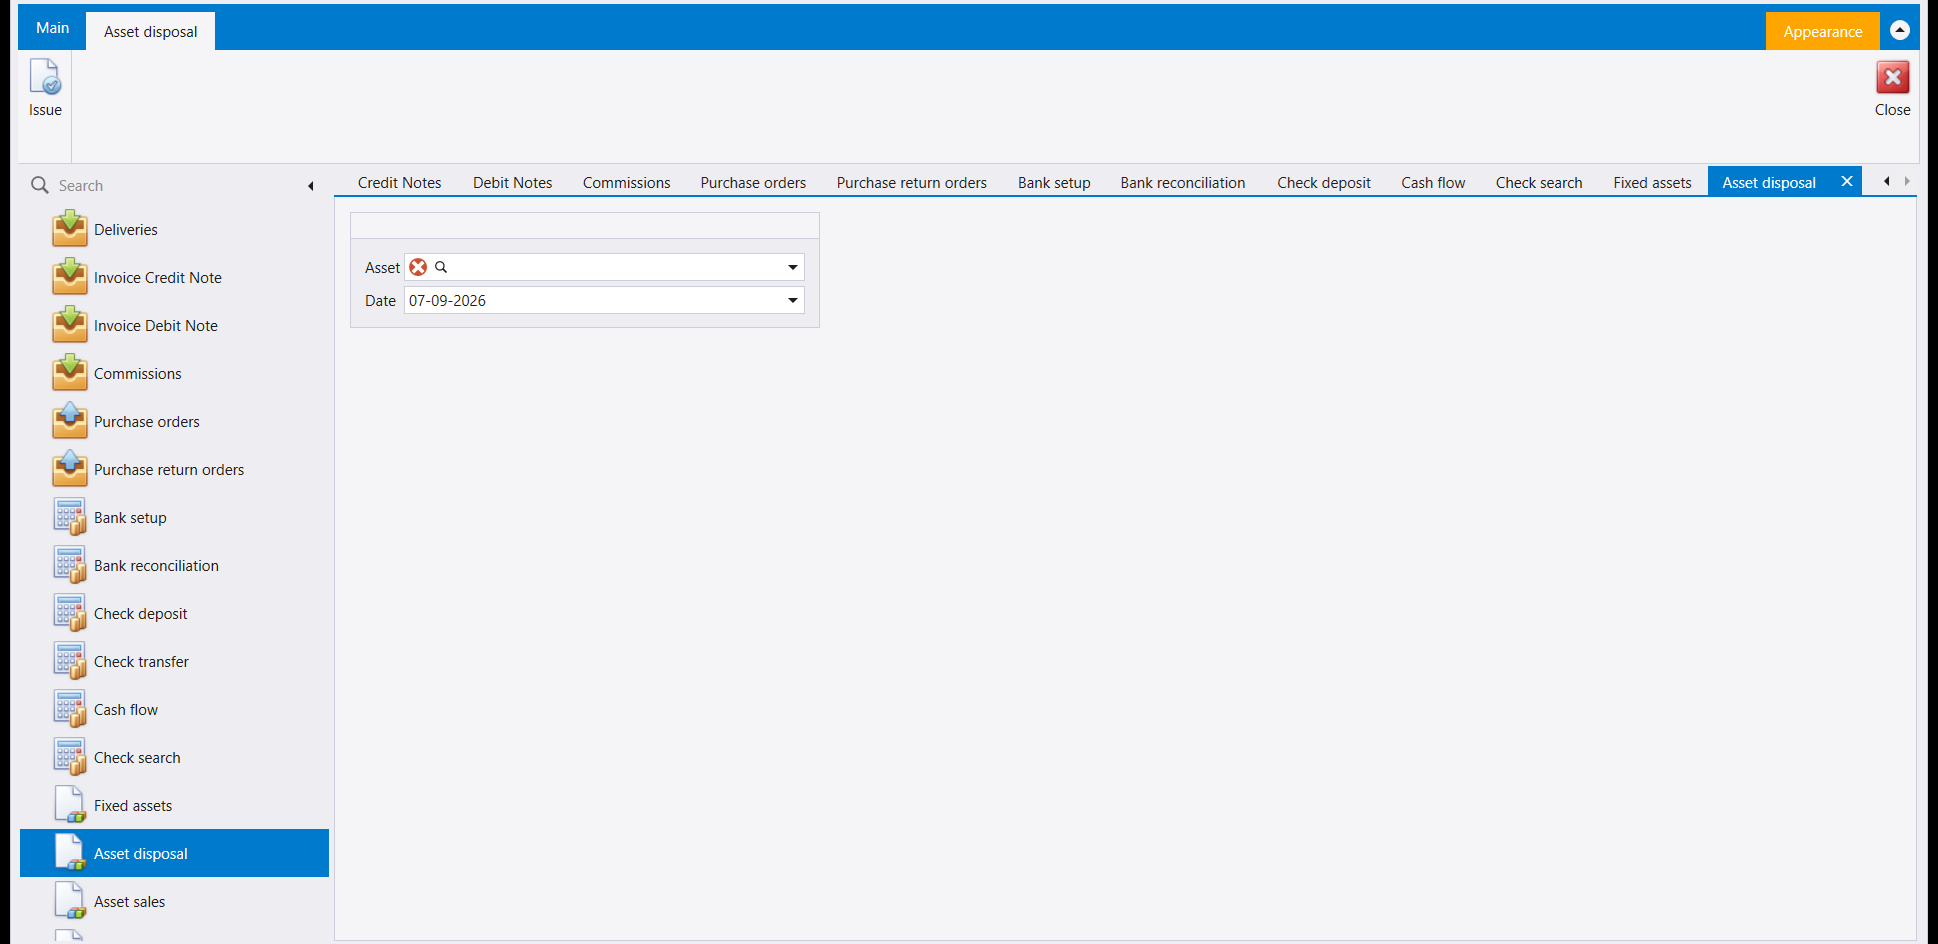Screen dimensions: 1938x944
Task: Click the Appearance button
Action: click(x=1823, y=32)
